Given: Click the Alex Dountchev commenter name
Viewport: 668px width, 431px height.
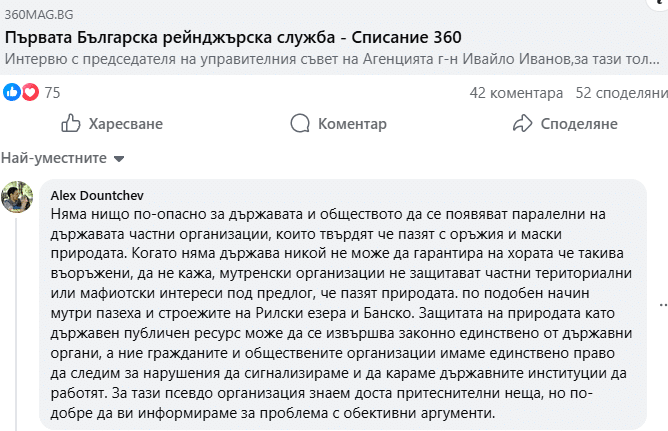Looking at the screenshot, I should (97, 195).
